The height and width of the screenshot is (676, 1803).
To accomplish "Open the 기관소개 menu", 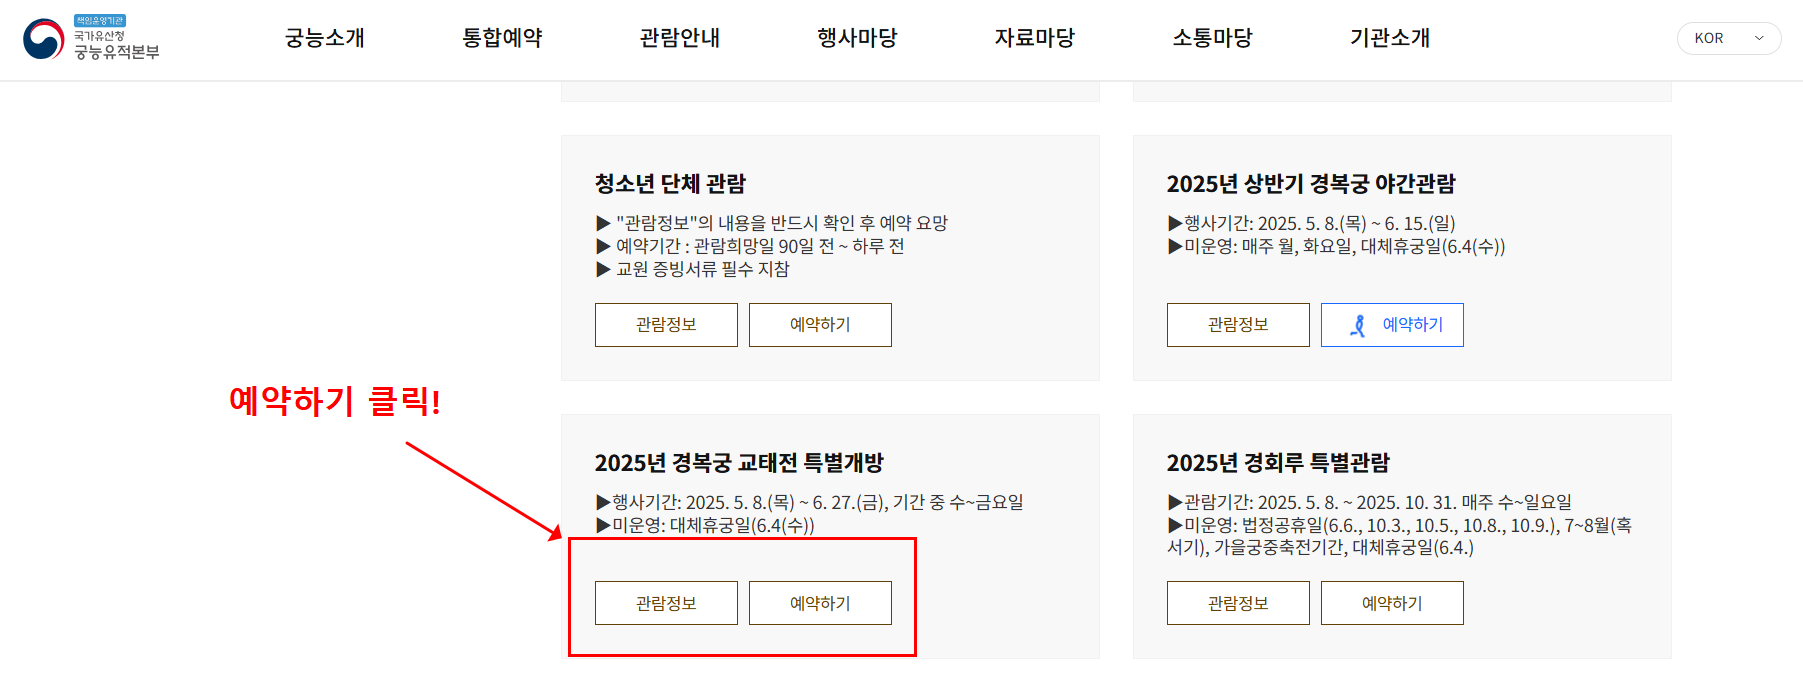I will point(1388,38).
